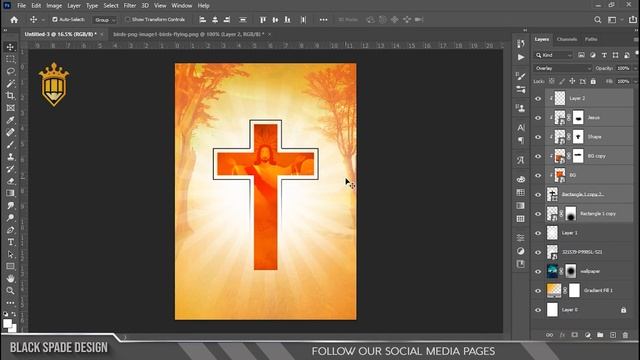
Task: Select the Layer 1 layer row
Action: (589, 233)
